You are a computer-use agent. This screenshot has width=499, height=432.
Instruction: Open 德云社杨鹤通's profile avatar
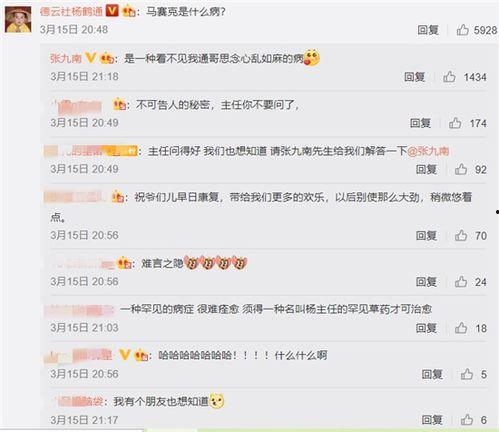(18, 20)
